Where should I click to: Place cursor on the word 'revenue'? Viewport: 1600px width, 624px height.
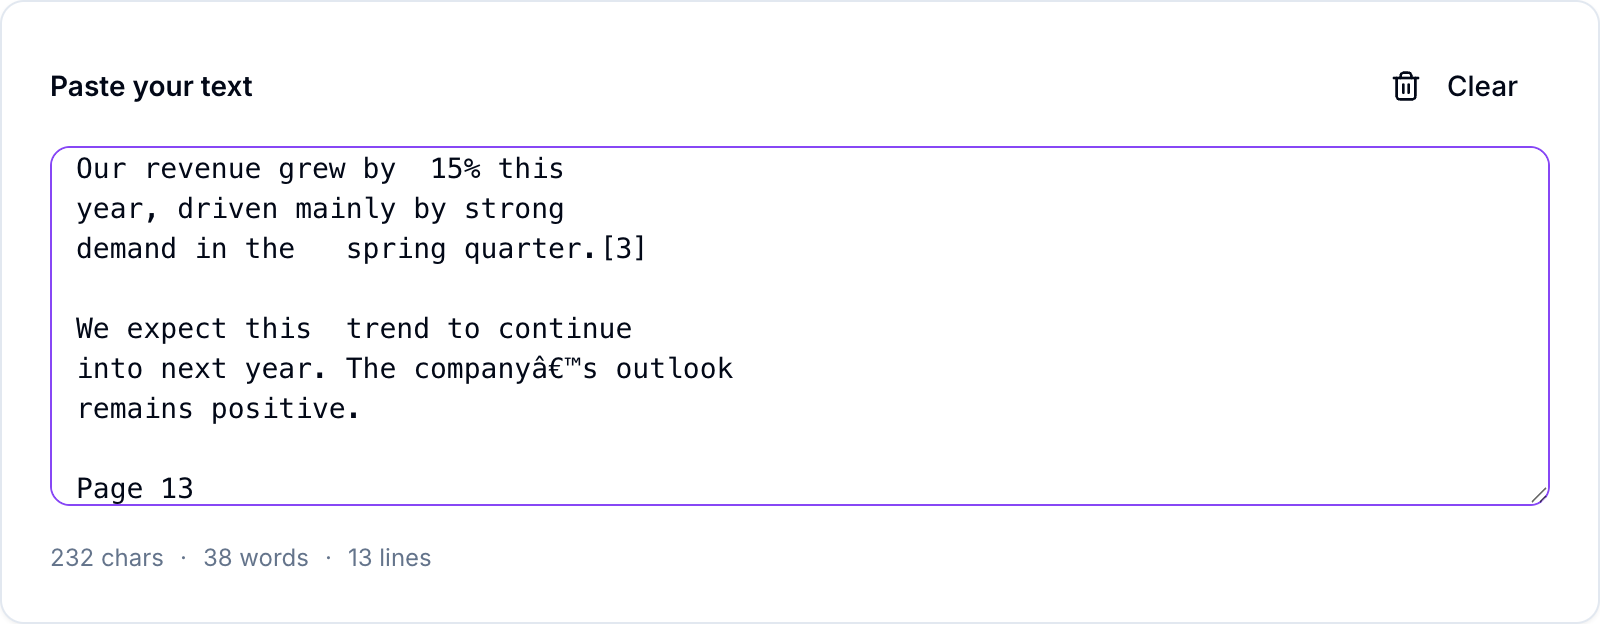[x=203, y=169]
